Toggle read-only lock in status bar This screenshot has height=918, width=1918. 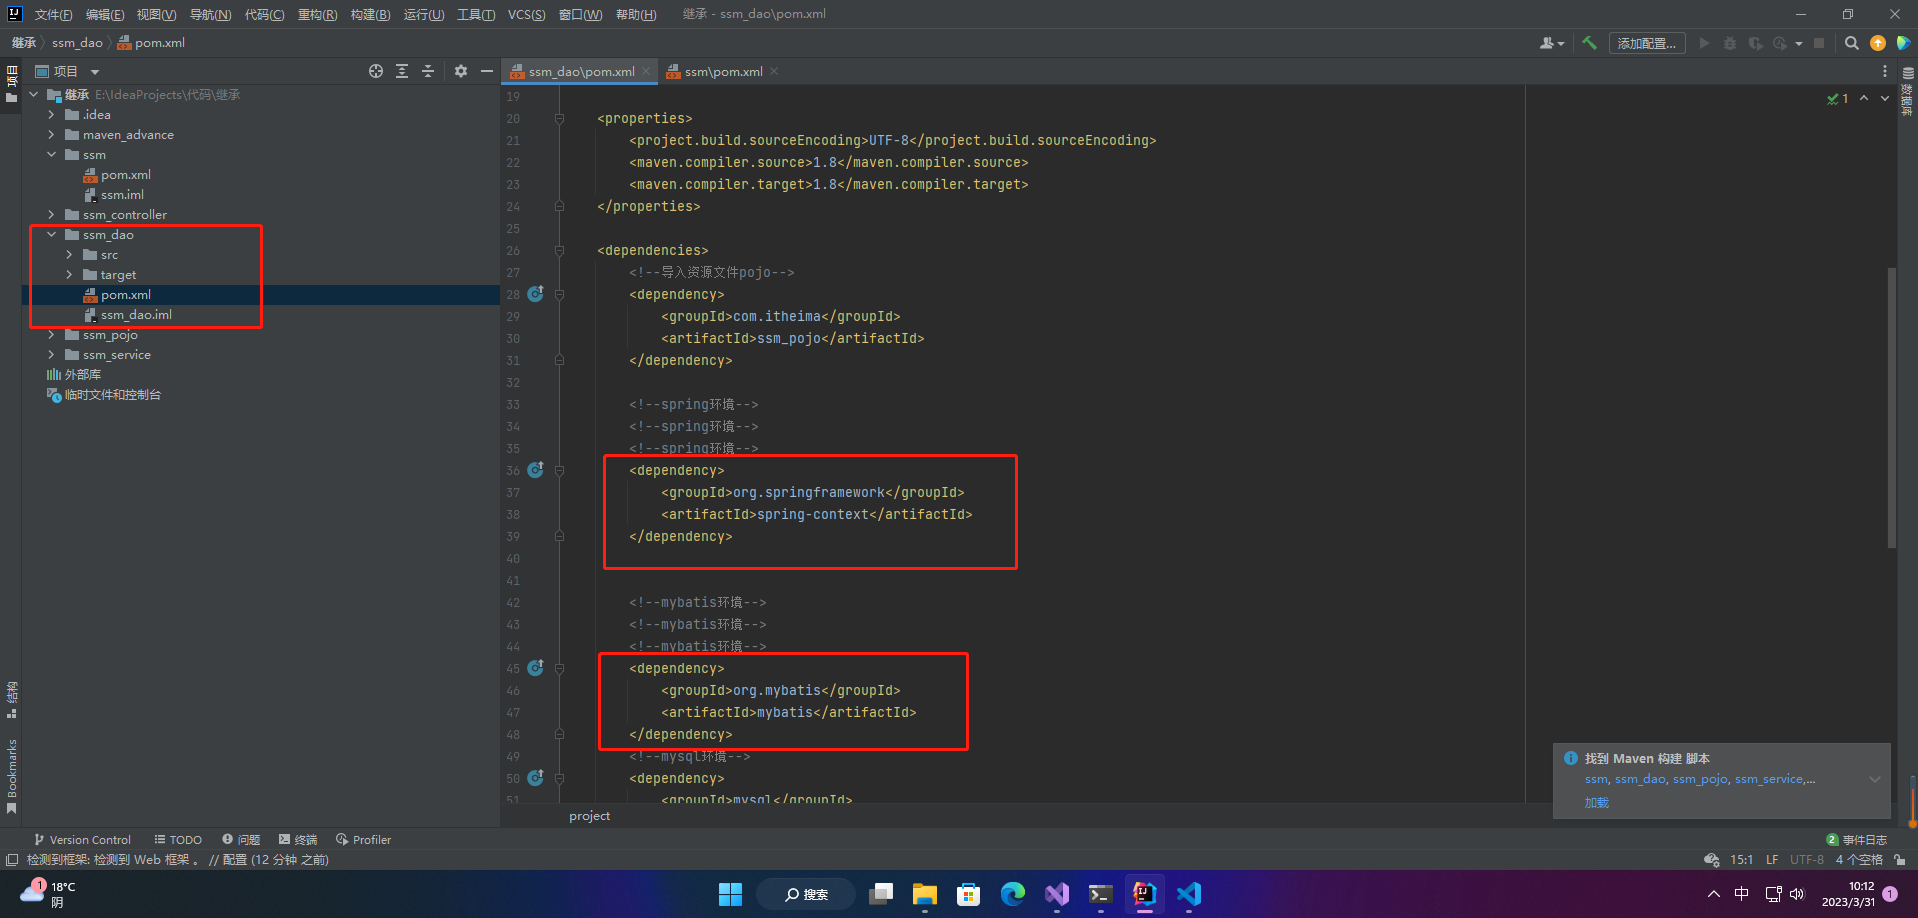click(1899, 860)
